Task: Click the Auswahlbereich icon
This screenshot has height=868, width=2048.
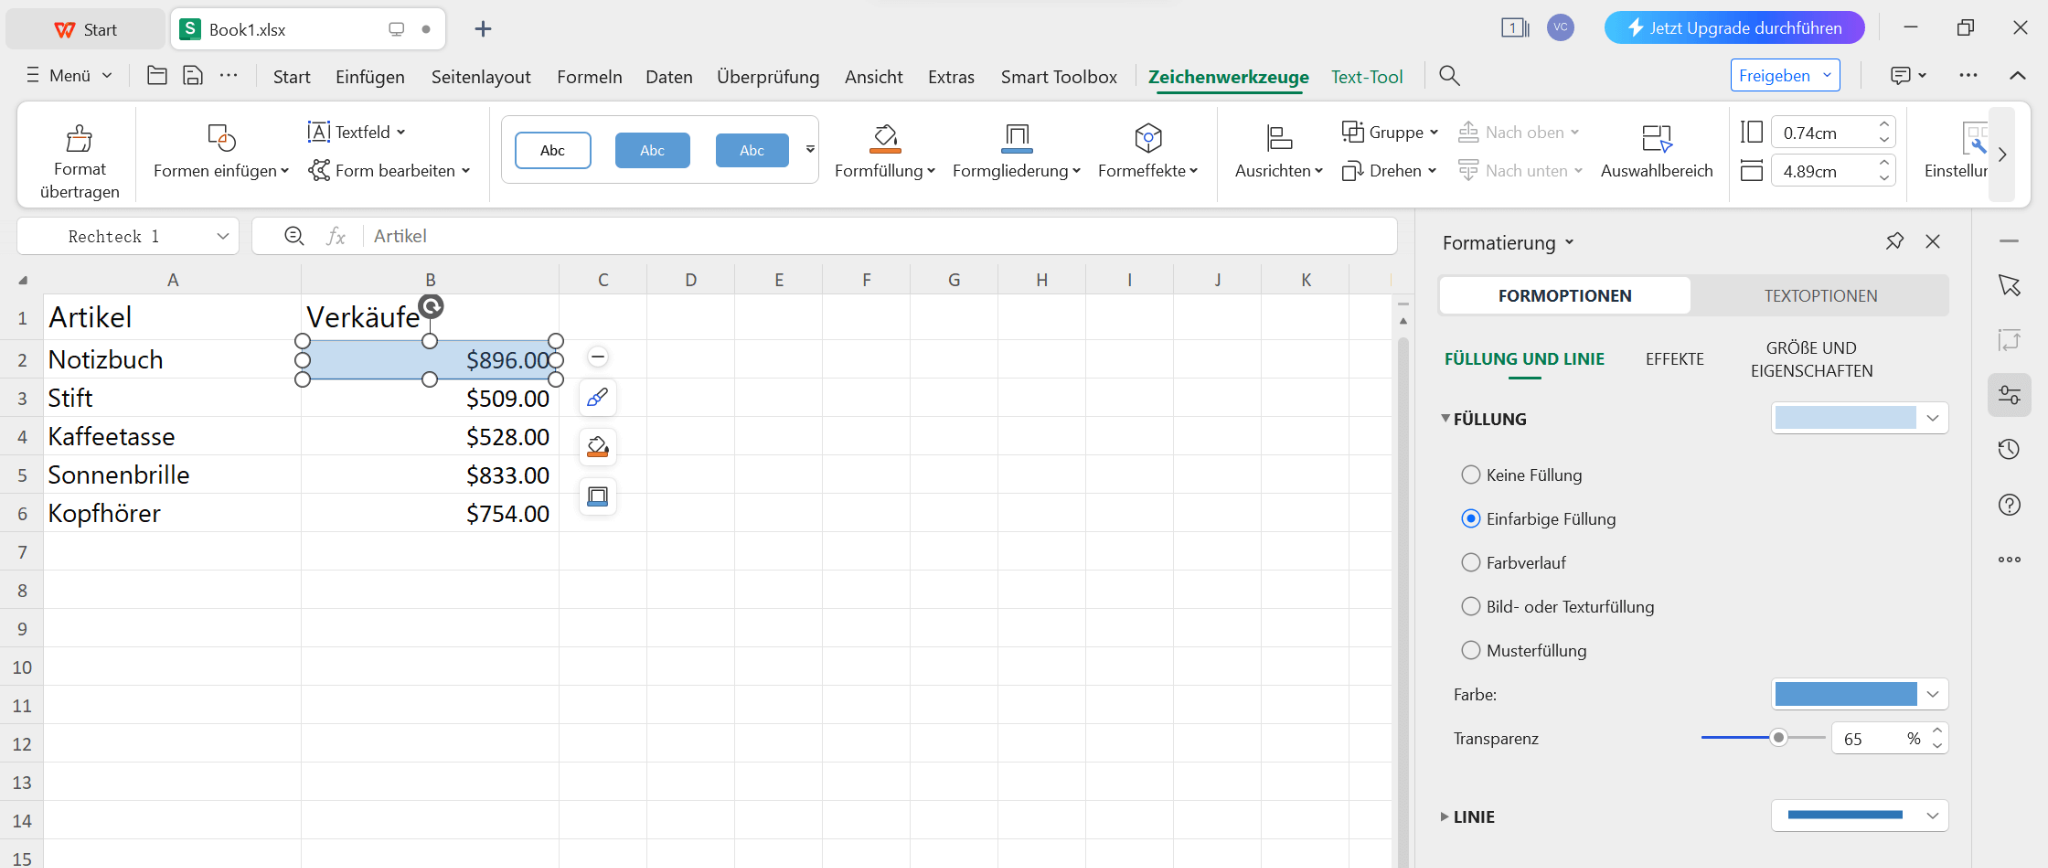Action: pos(1656,139)
